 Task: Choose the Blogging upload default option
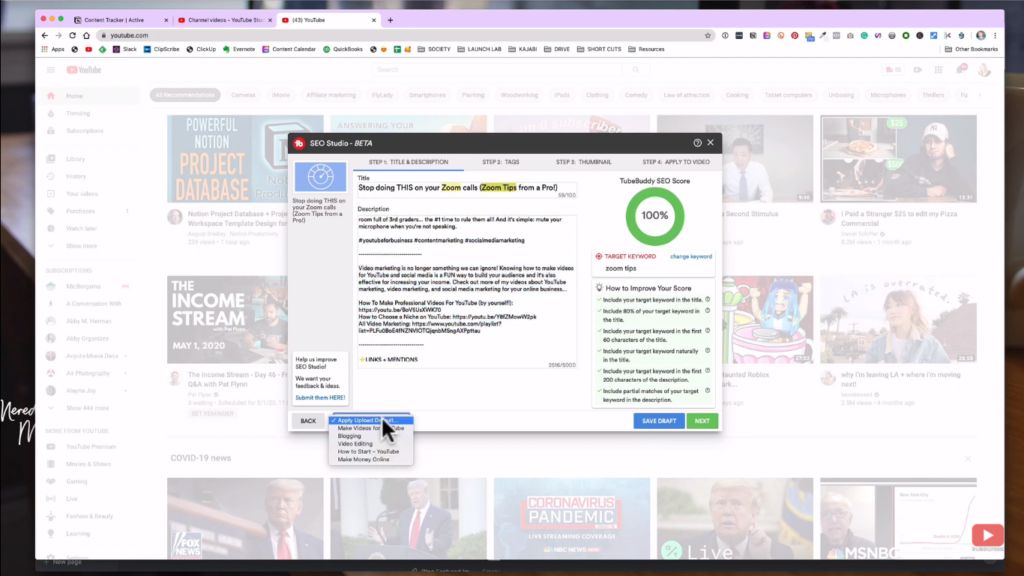(372, 436)
